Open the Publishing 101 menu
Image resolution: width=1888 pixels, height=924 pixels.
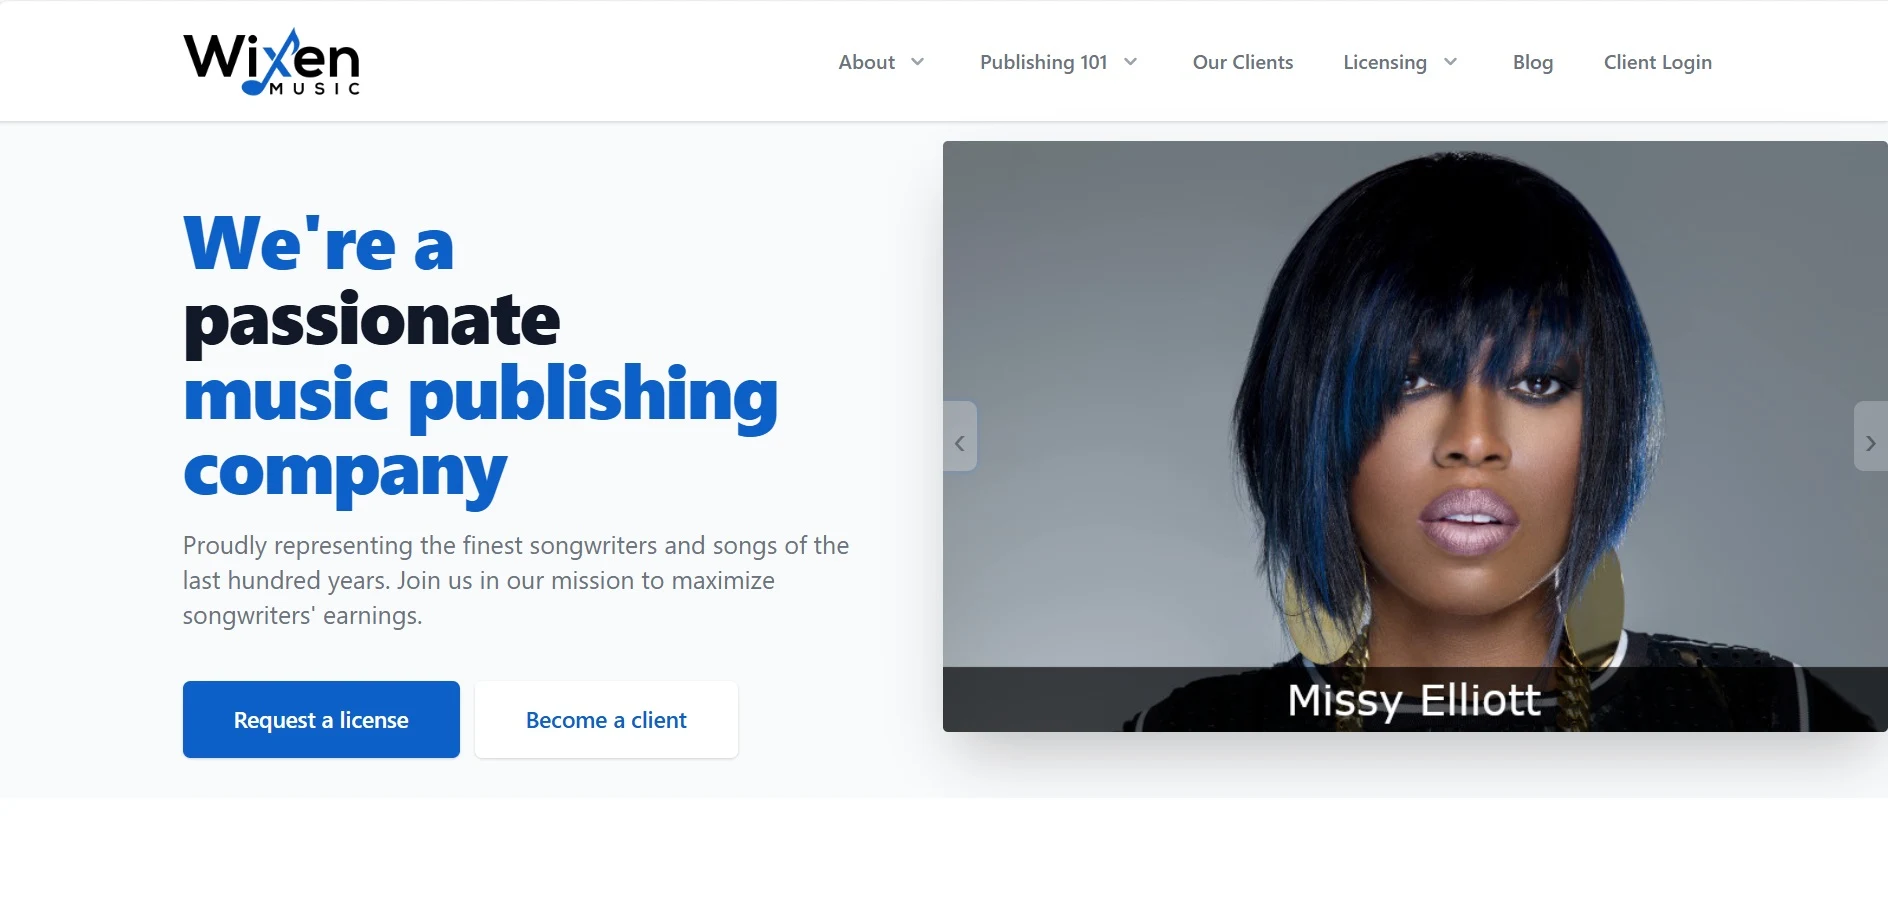tap(1043, 62)
